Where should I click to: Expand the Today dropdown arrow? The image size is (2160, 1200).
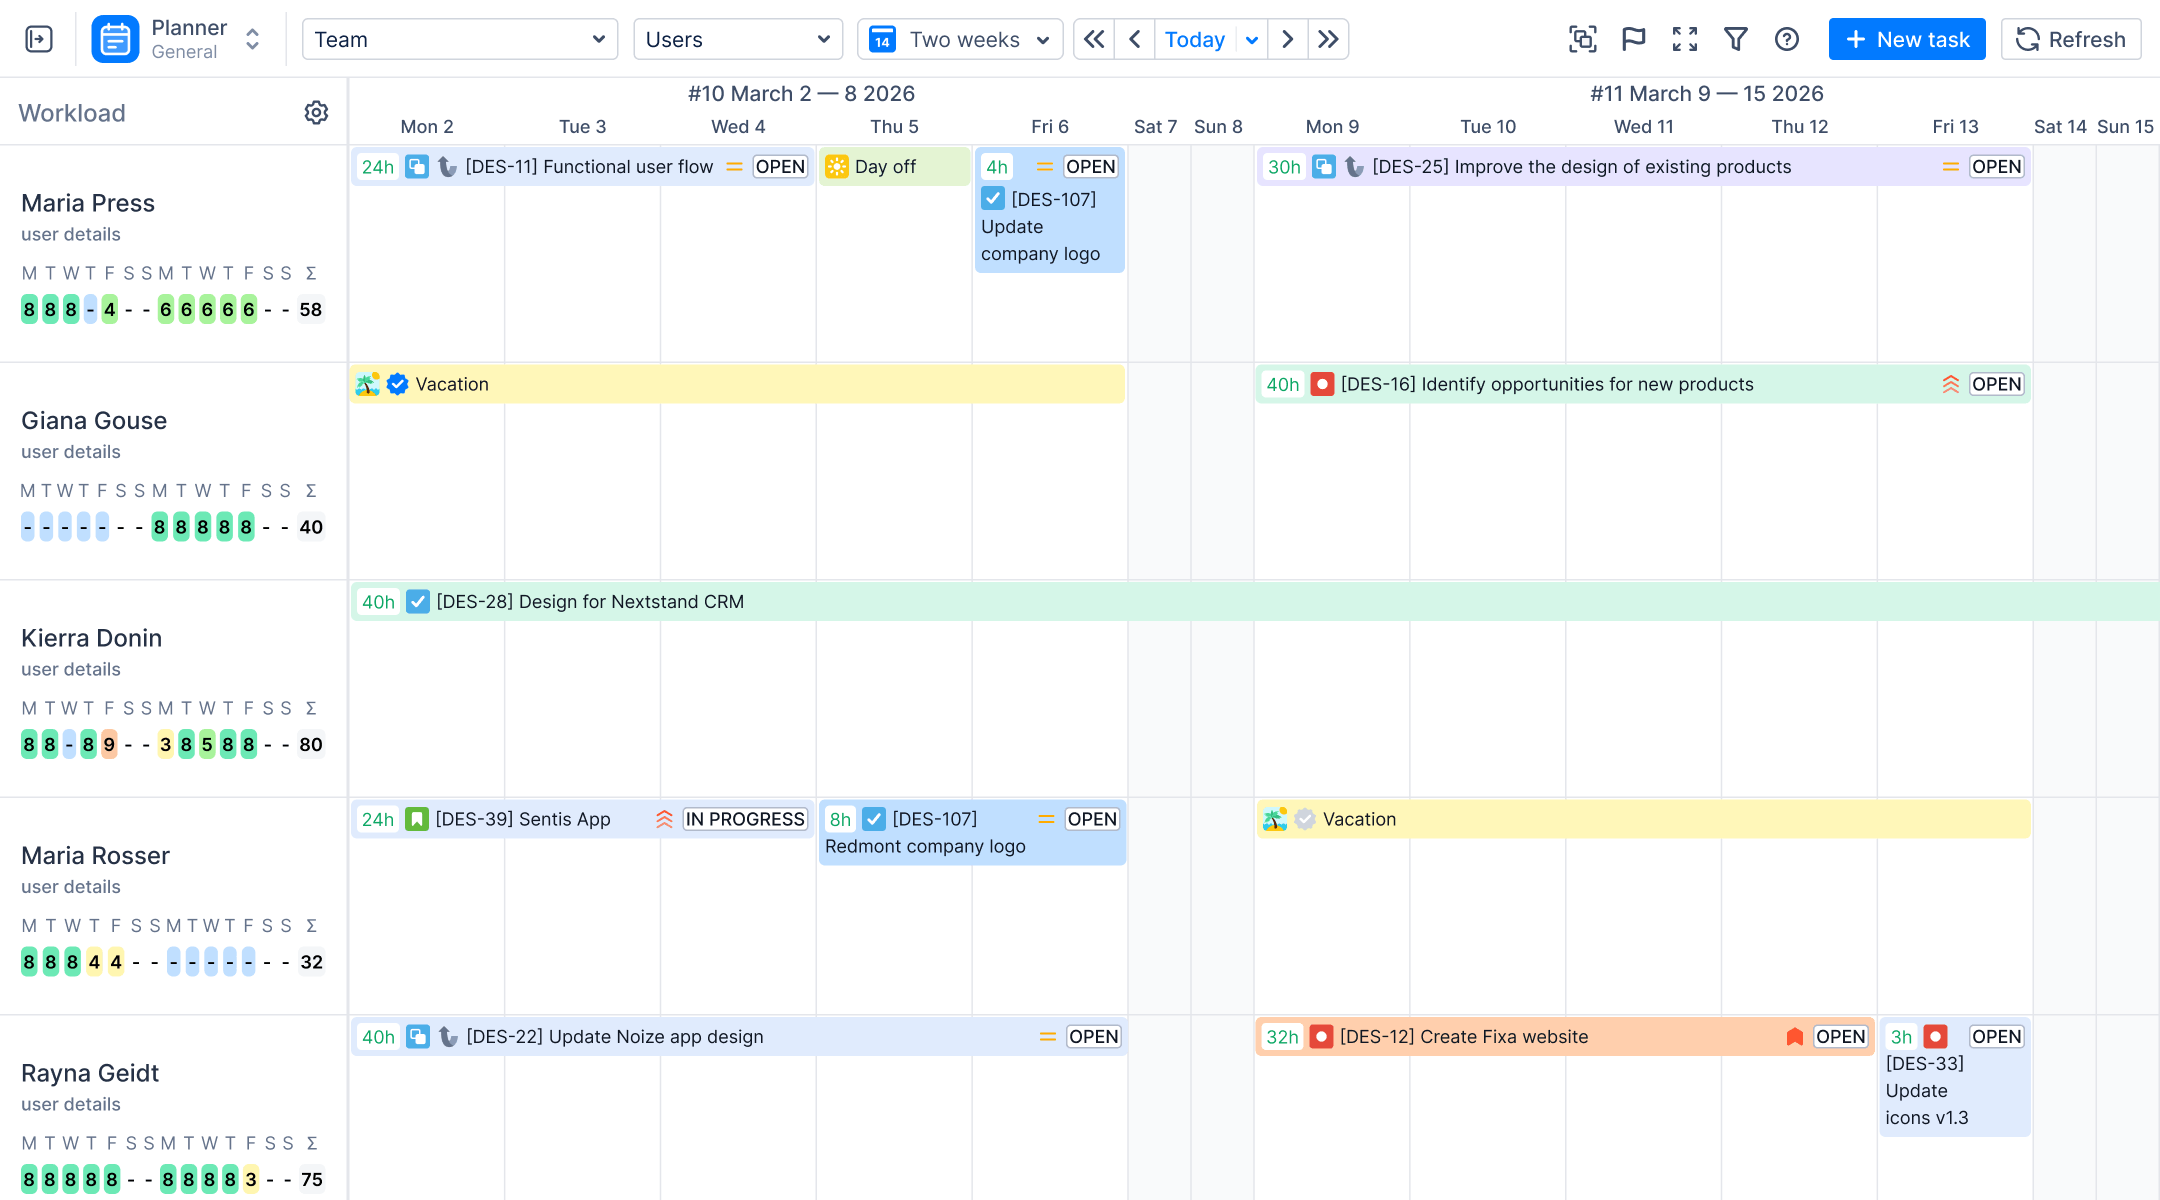coord(1252,39)
